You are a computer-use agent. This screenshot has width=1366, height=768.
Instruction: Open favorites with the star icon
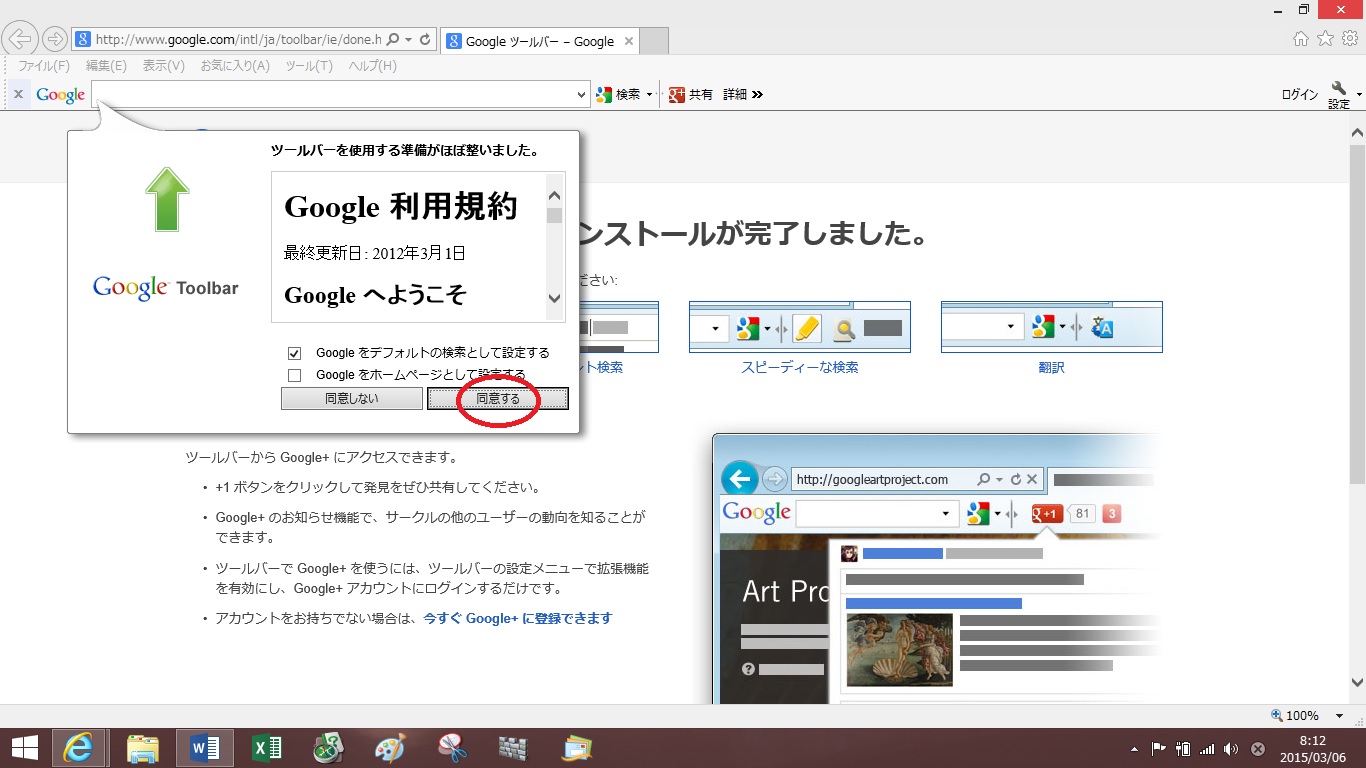tap(1325, 39)
